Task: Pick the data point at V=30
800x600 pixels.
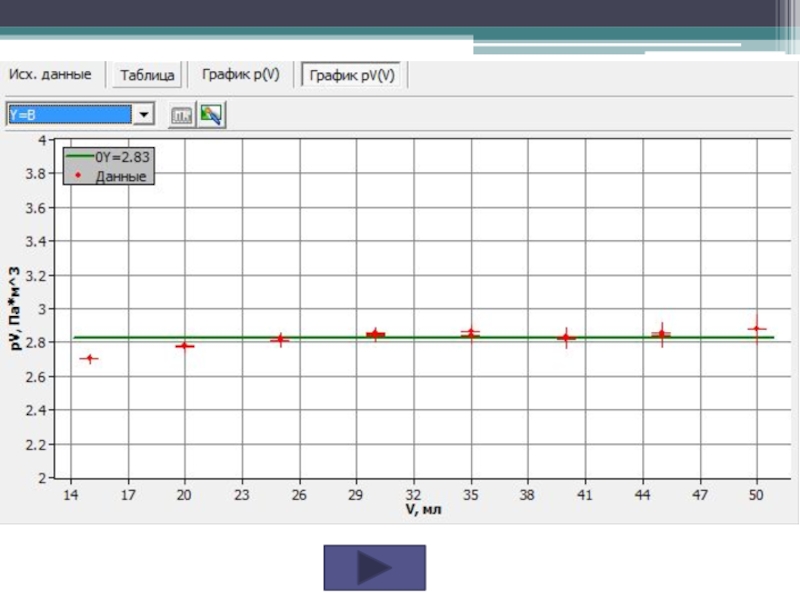Action: tap(376, 334)
